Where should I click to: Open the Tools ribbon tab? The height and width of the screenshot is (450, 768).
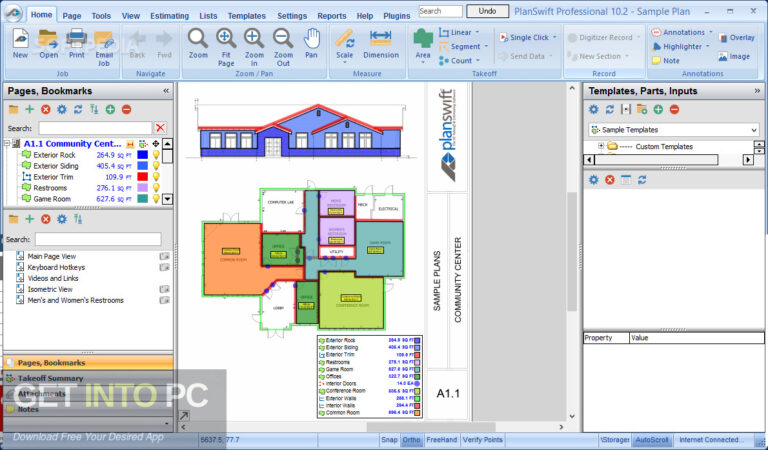click(x=101, y=16)
